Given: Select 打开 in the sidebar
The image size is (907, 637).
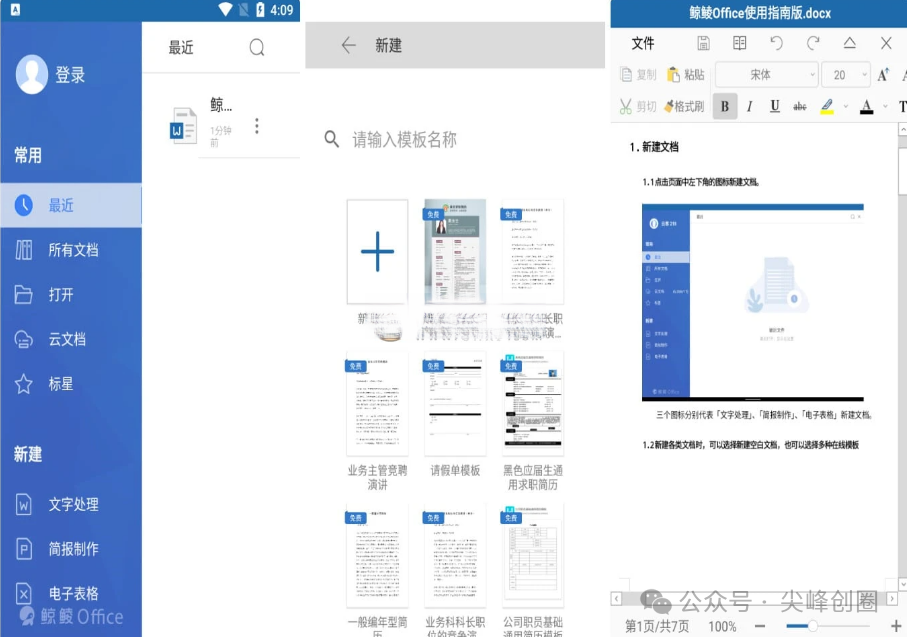Looking at the screenshot, I should (x=71, y=294).
